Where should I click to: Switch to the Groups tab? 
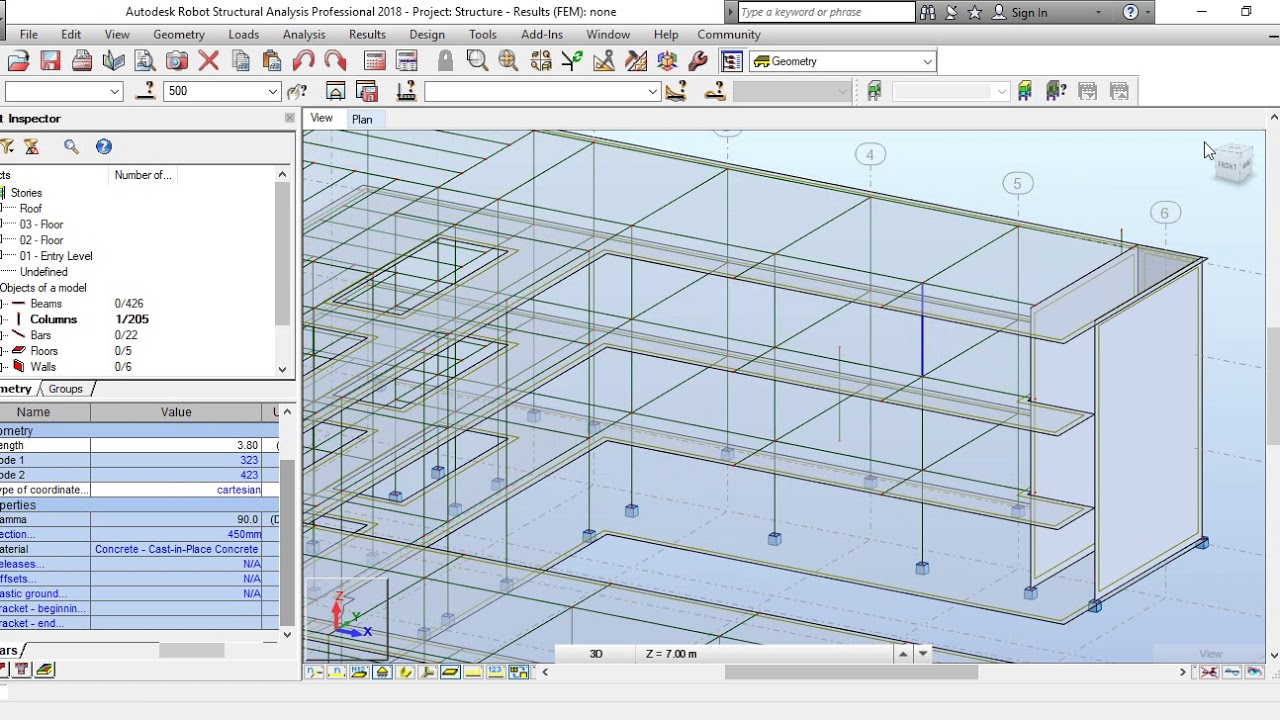tap(66, 389)
